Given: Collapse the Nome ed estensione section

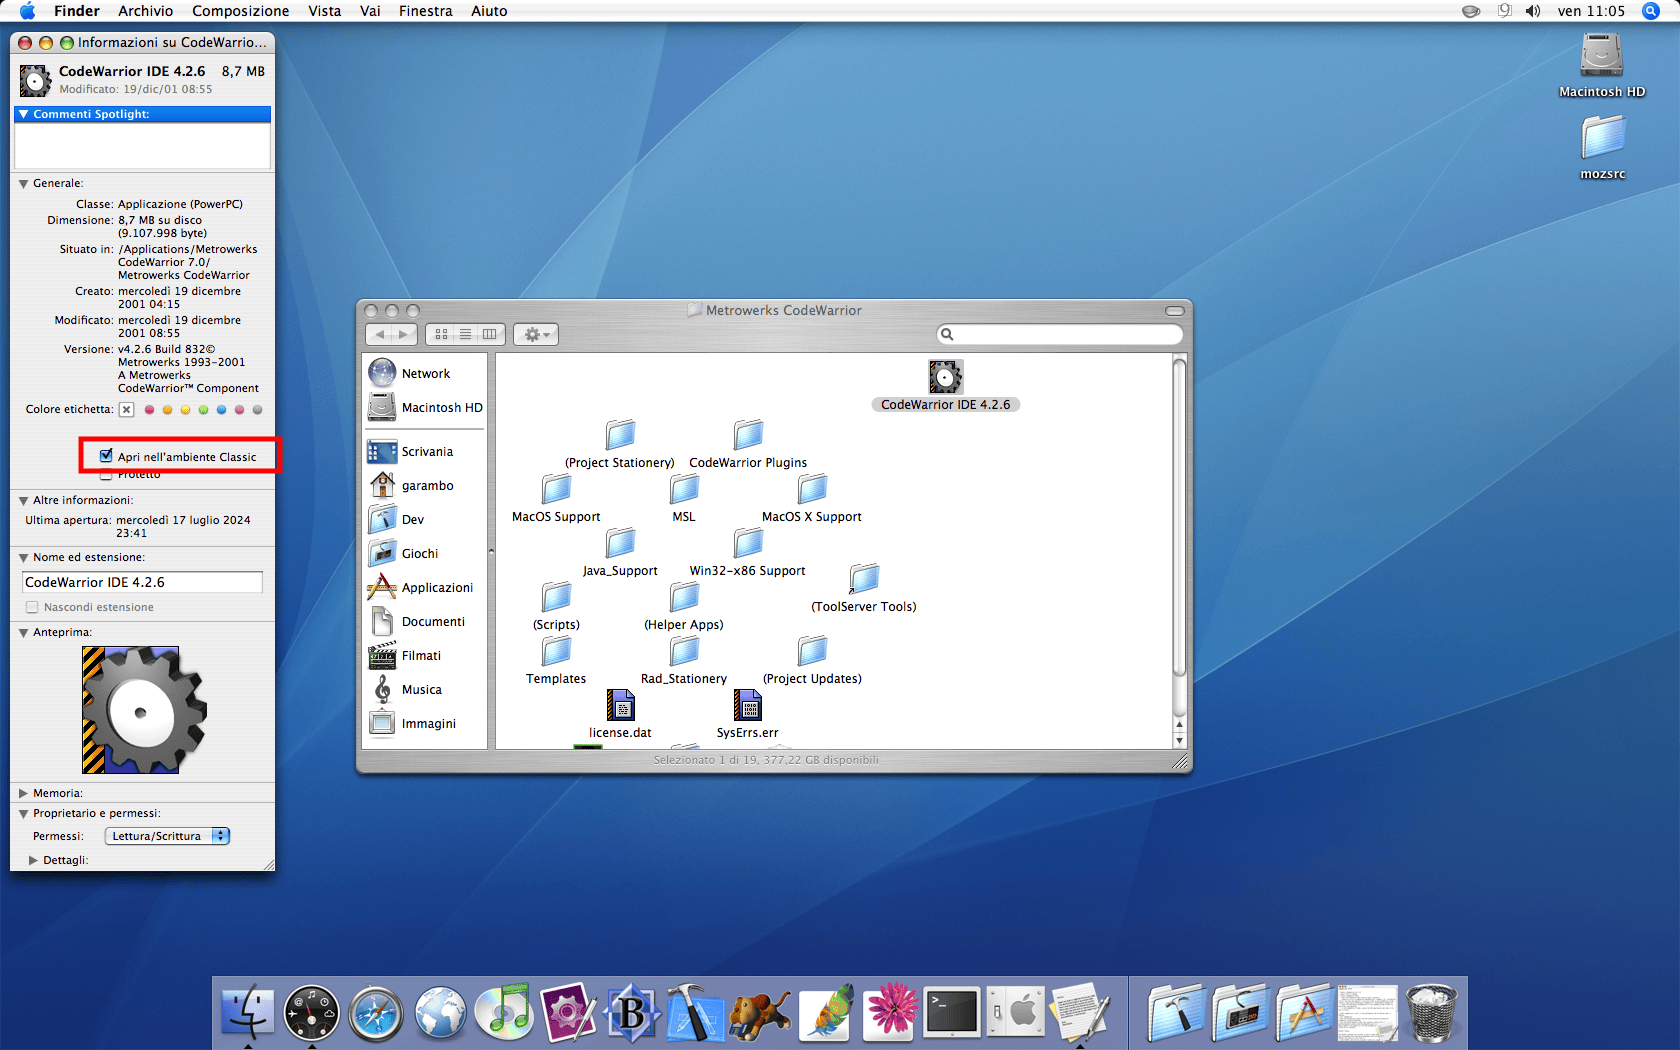Looking at the screenshot, I should coord(23,558).
